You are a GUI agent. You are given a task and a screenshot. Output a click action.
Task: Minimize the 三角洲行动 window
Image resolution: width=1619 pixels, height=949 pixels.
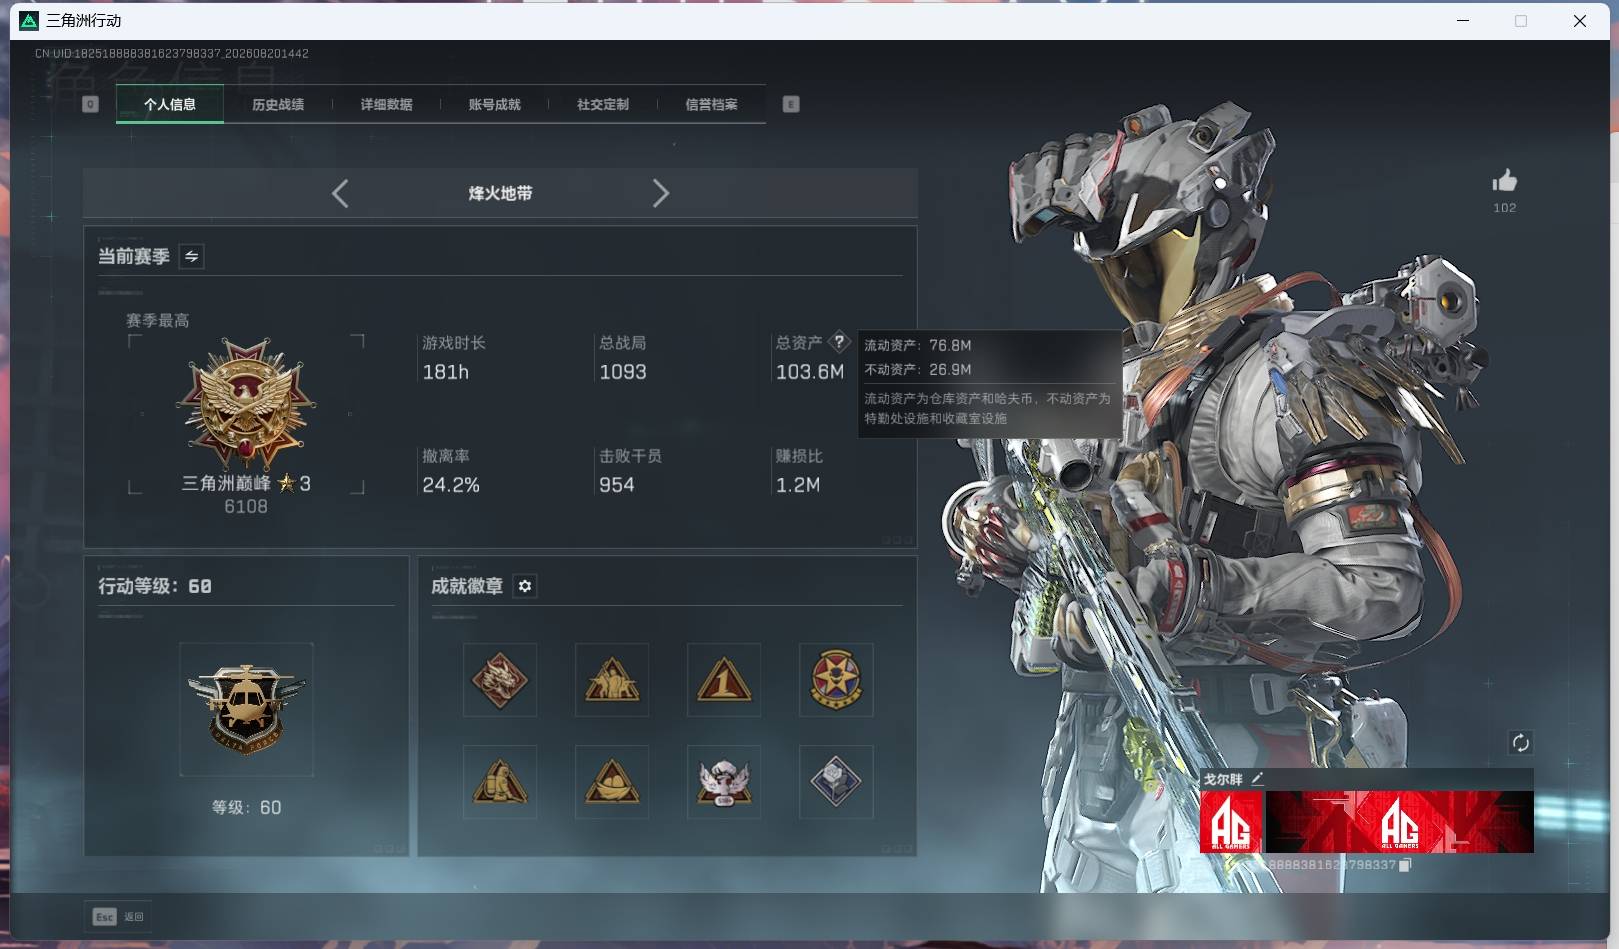(1463, 21)
